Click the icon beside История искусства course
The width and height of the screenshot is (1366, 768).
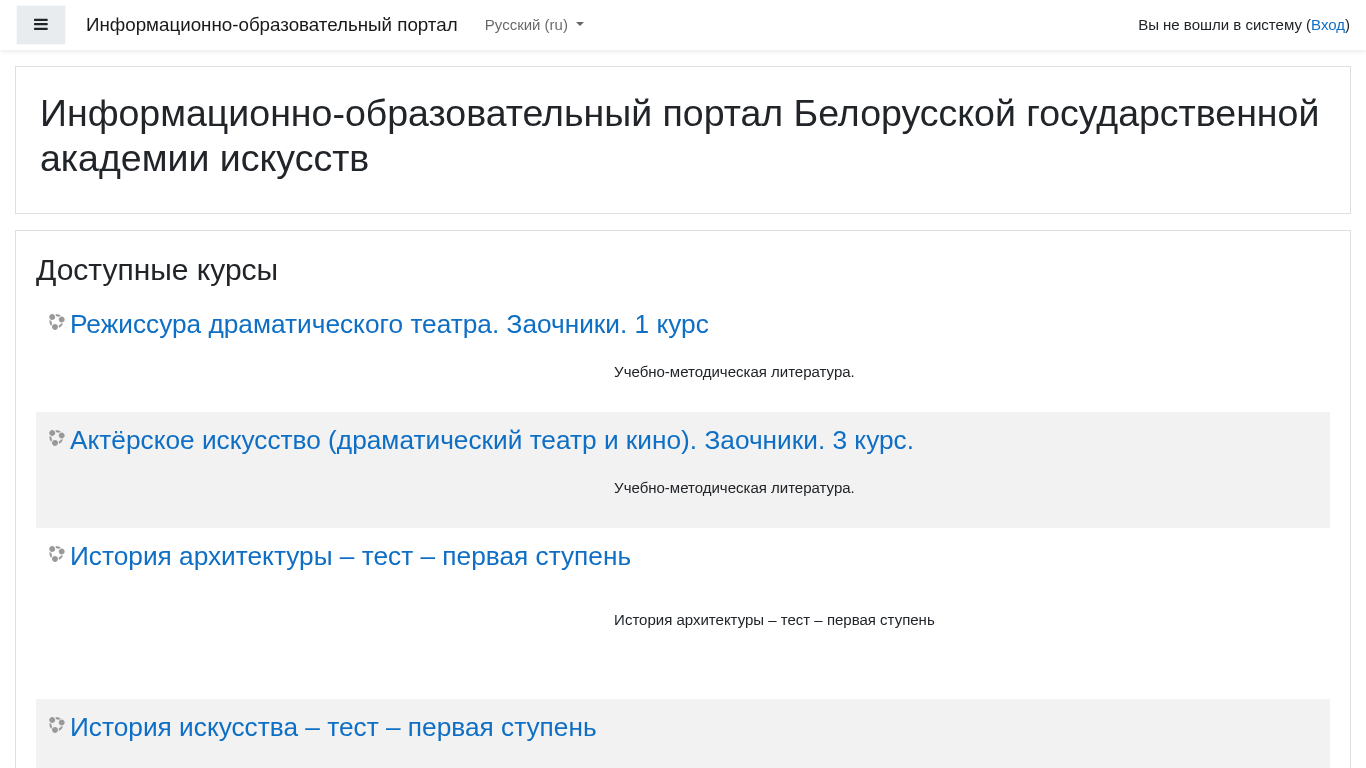(x=56, y=725)
